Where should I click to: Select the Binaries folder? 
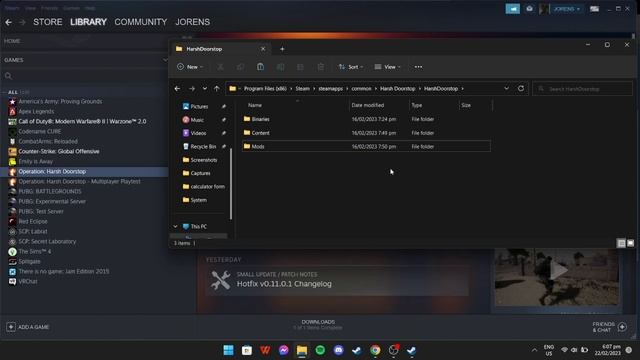pos(366,119)
